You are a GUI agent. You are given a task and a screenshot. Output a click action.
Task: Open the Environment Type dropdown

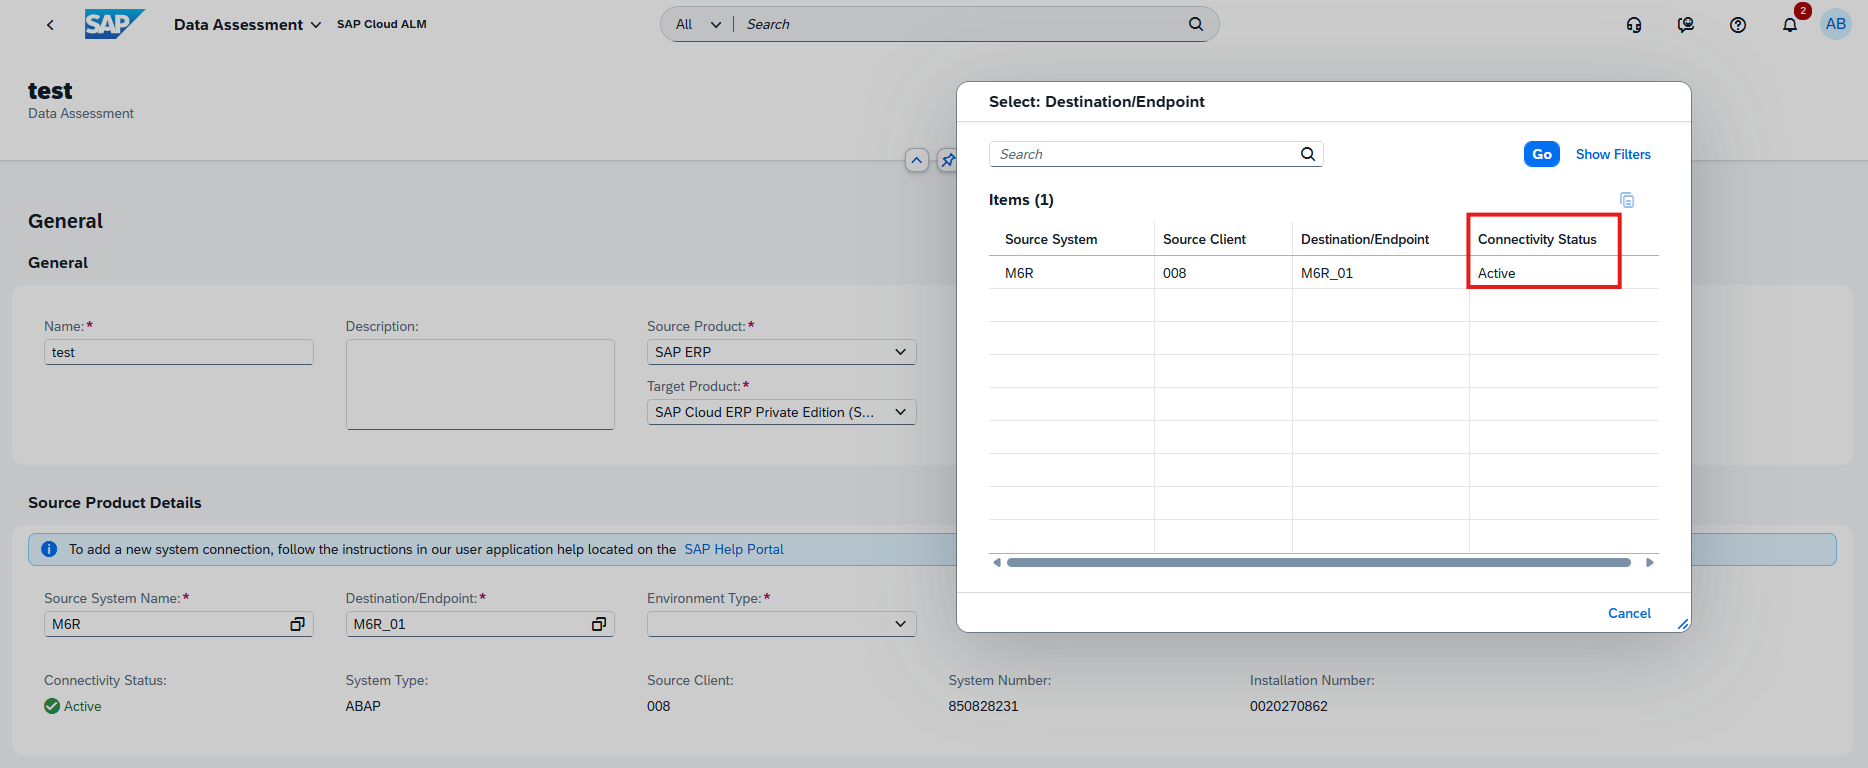point(782,624)
